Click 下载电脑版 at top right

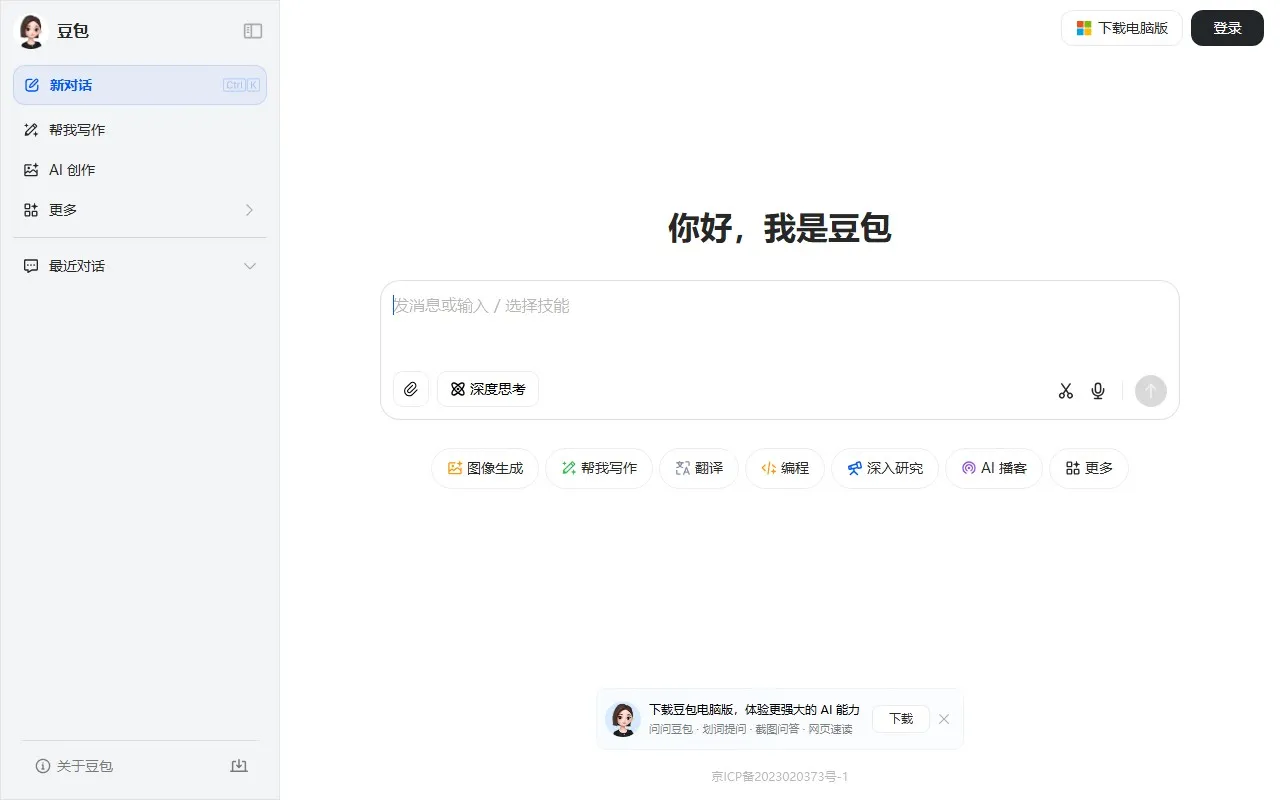click(1121, 28)
